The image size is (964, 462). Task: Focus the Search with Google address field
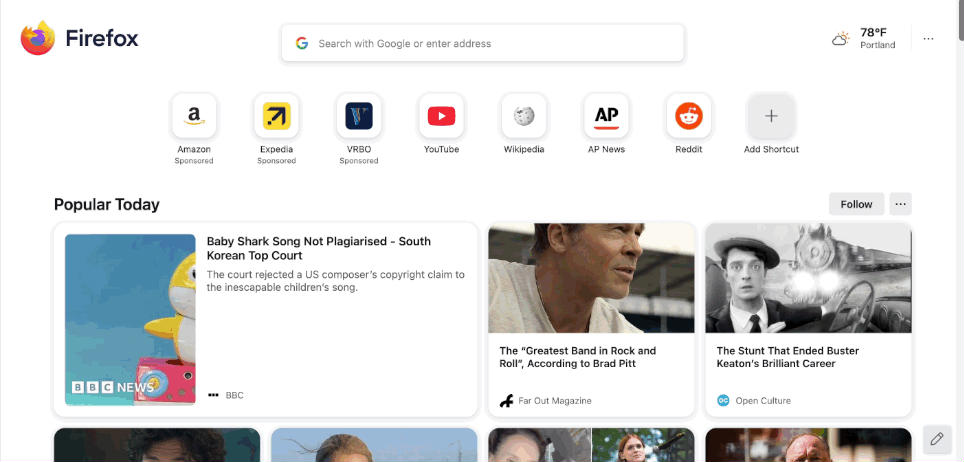click(x=483, y=43)
